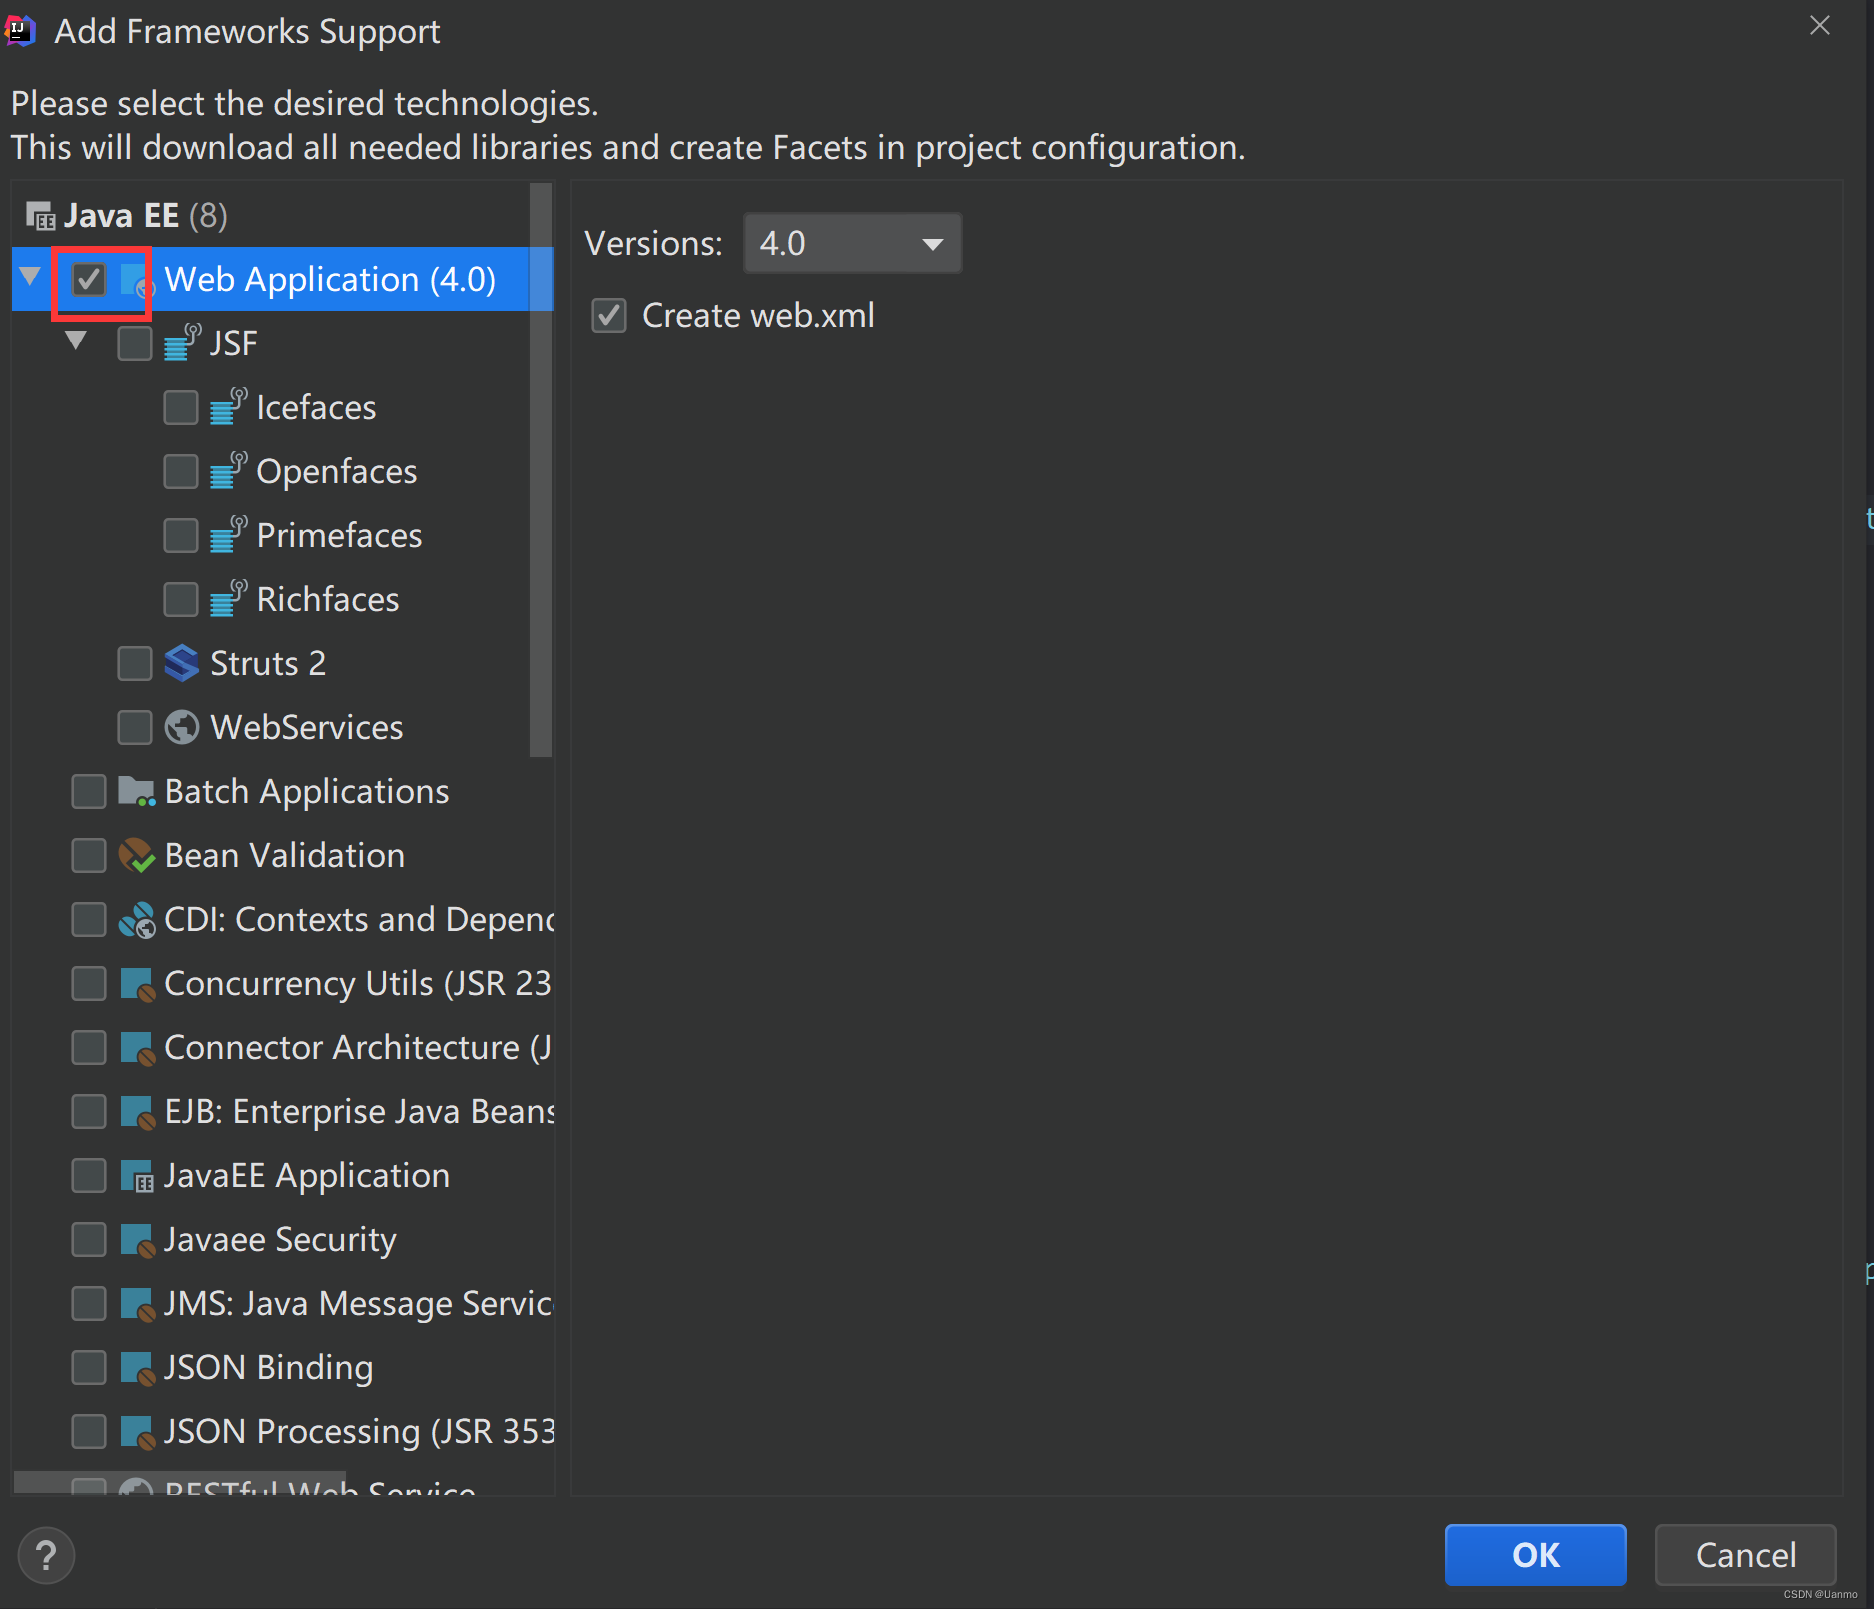This screenshot has width=1874, height=1609.
Task: Uncheck the Web Application checkbox
Action: [89, 279]
